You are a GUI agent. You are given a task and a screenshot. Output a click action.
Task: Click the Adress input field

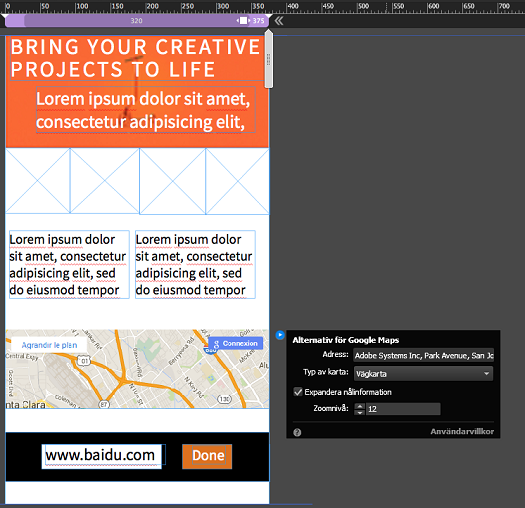pyautogui.click(x=424, y=355)
